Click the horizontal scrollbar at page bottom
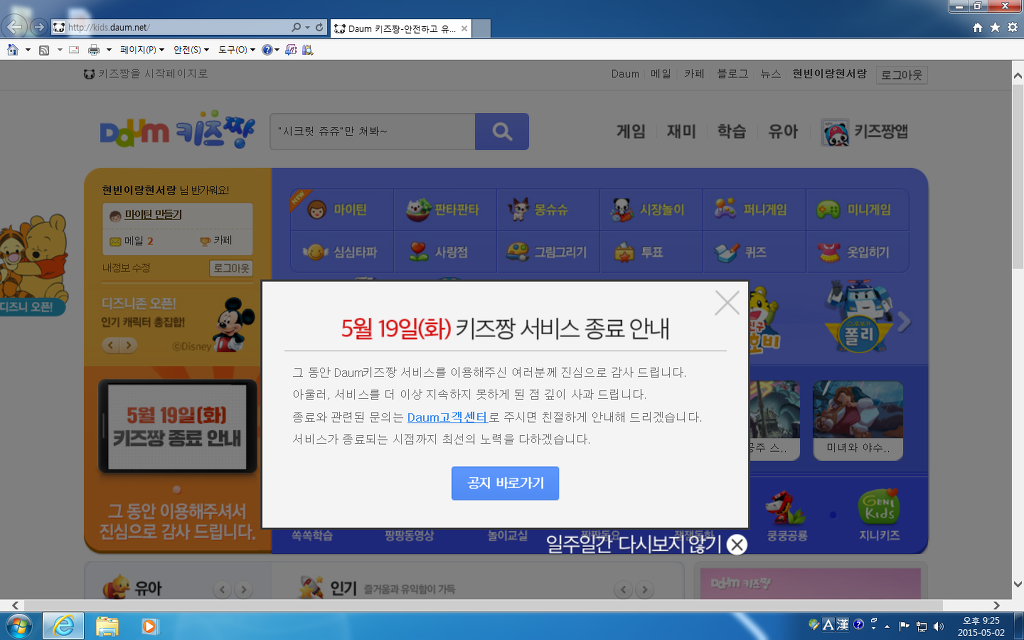Viewport: 1024px width, 640px height. pyautogui.click(x=500, y=605)
